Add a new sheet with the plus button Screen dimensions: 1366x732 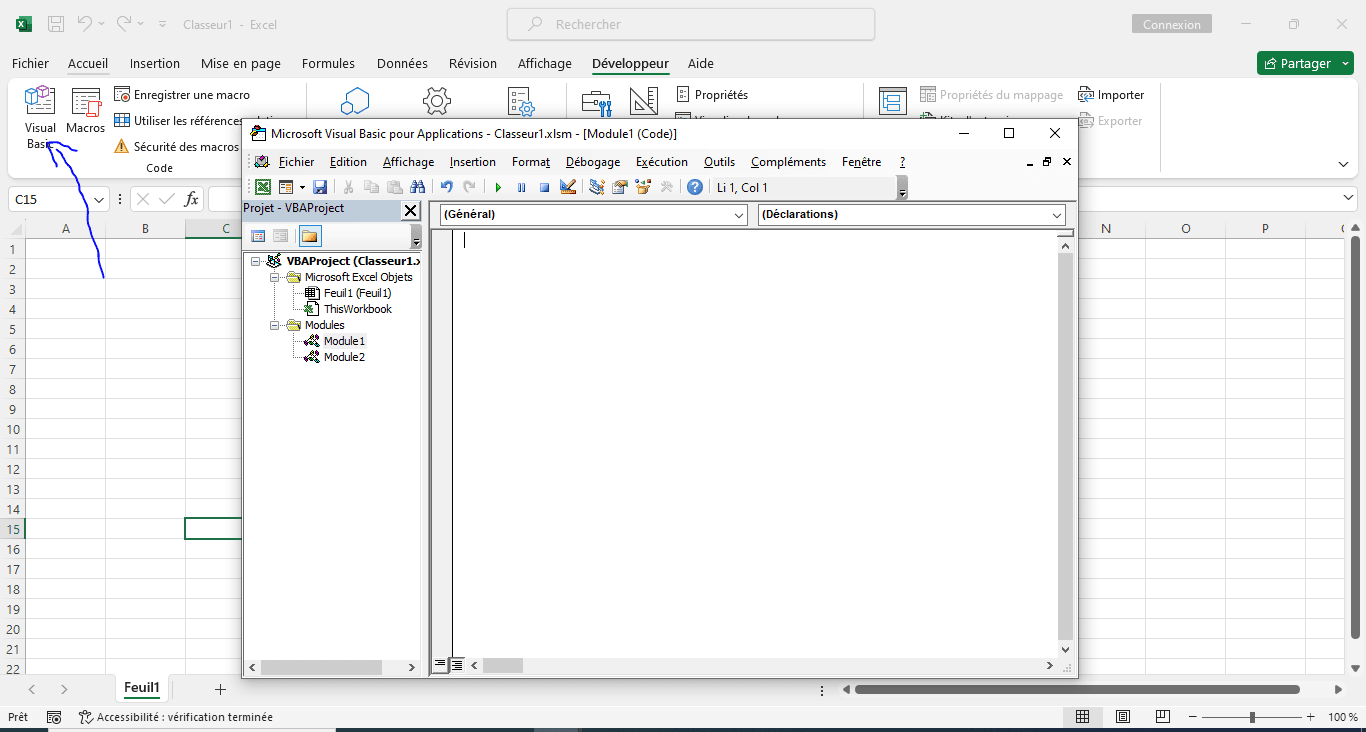coord(220,689)
